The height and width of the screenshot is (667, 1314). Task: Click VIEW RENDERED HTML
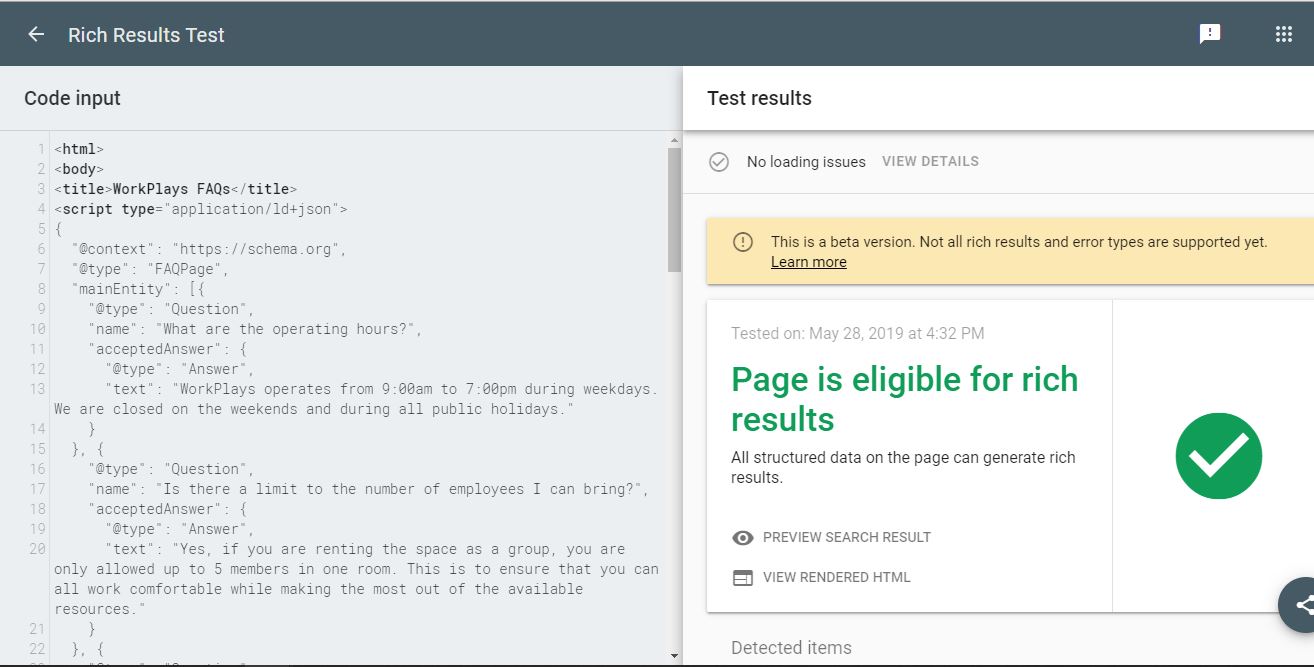tap(836, 577)
